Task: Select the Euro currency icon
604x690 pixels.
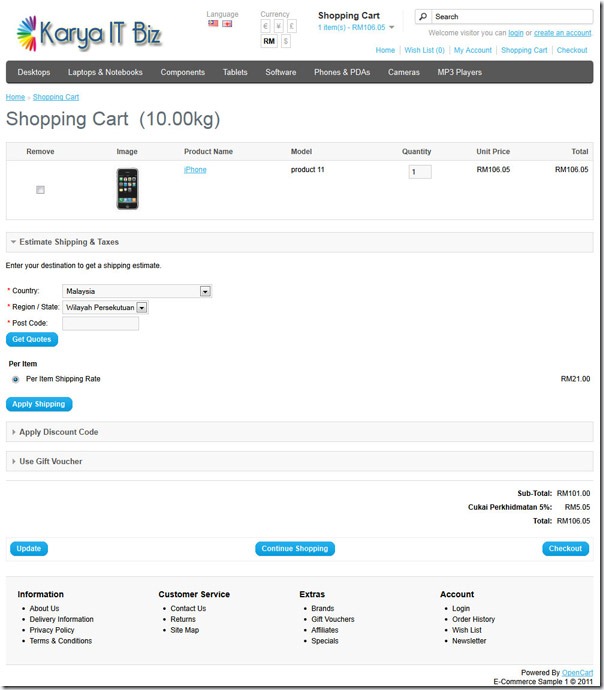Action: pos(265,26)
